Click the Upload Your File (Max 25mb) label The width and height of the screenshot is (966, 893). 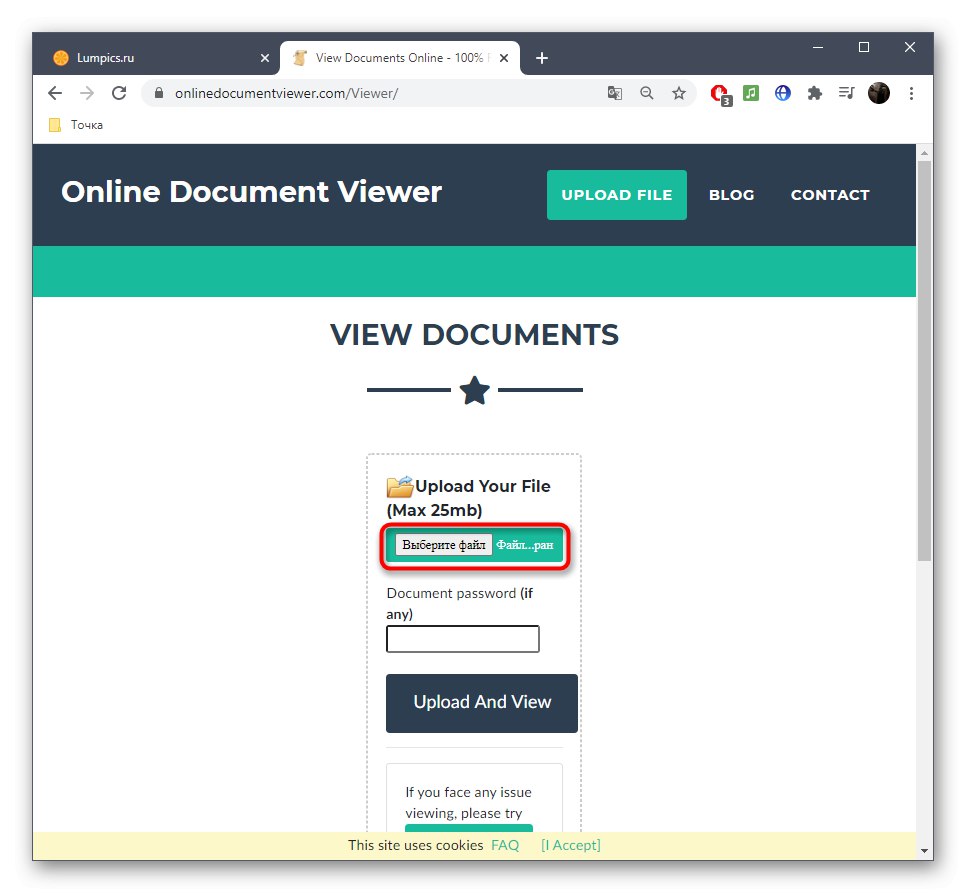pos(469,498)
